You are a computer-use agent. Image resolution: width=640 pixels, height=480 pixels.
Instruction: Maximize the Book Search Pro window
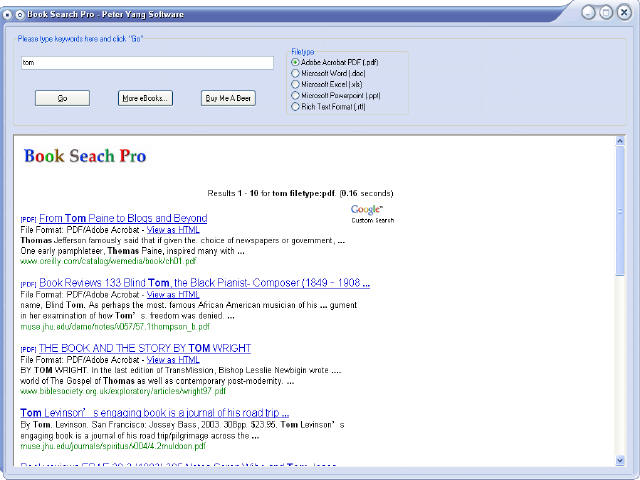click(606, 13)
